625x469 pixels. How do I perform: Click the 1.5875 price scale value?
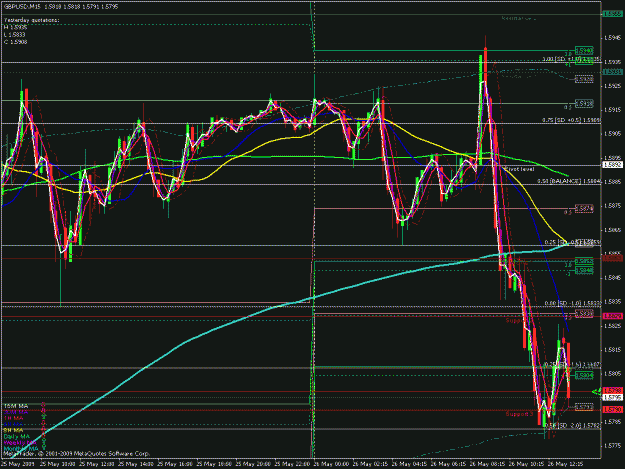tap(612, 206)
